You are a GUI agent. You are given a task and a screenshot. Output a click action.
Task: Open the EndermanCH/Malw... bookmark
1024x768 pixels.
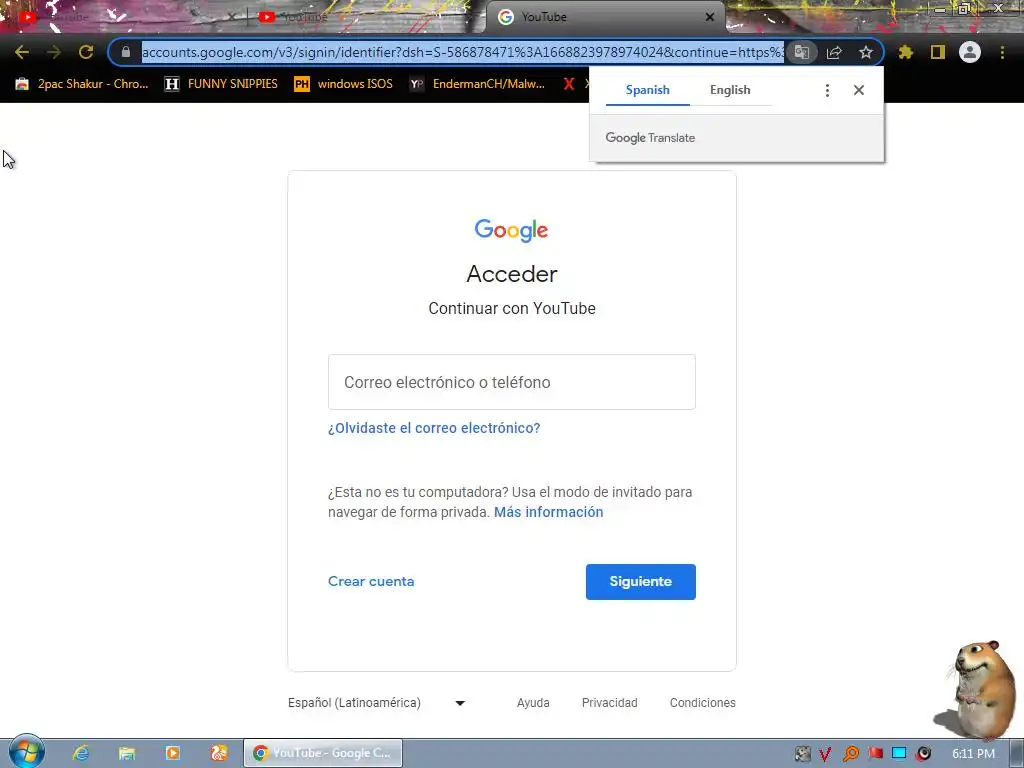tap(477, 84)
